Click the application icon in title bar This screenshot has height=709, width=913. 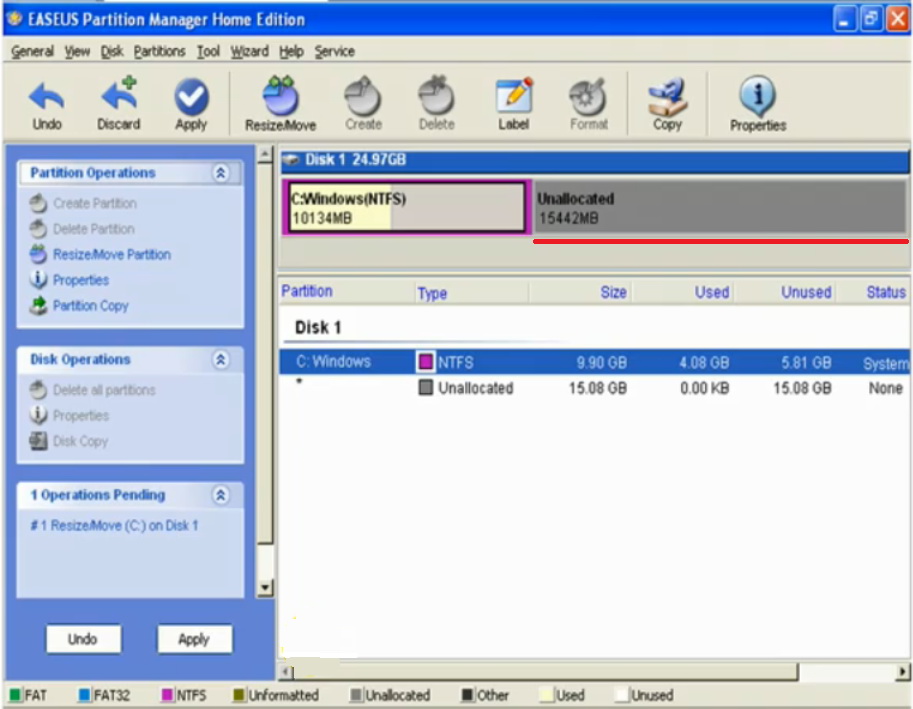[15, 19]
